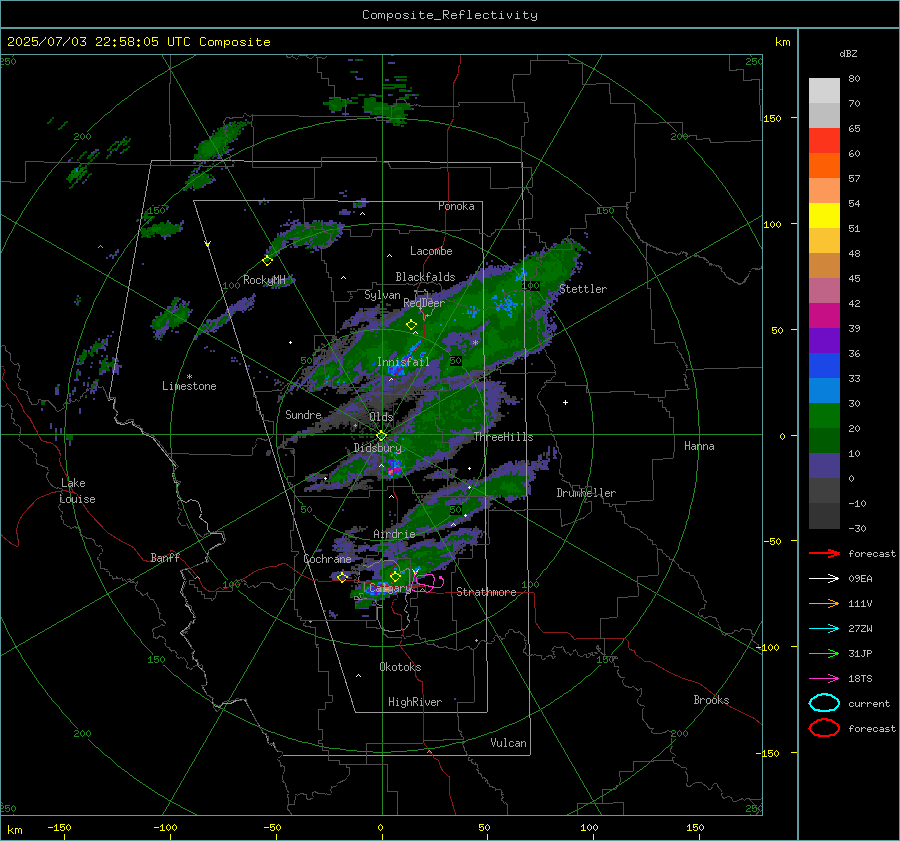Select the white 09EA arrow legend icon
900x841 pixels.
coord(824,579)
